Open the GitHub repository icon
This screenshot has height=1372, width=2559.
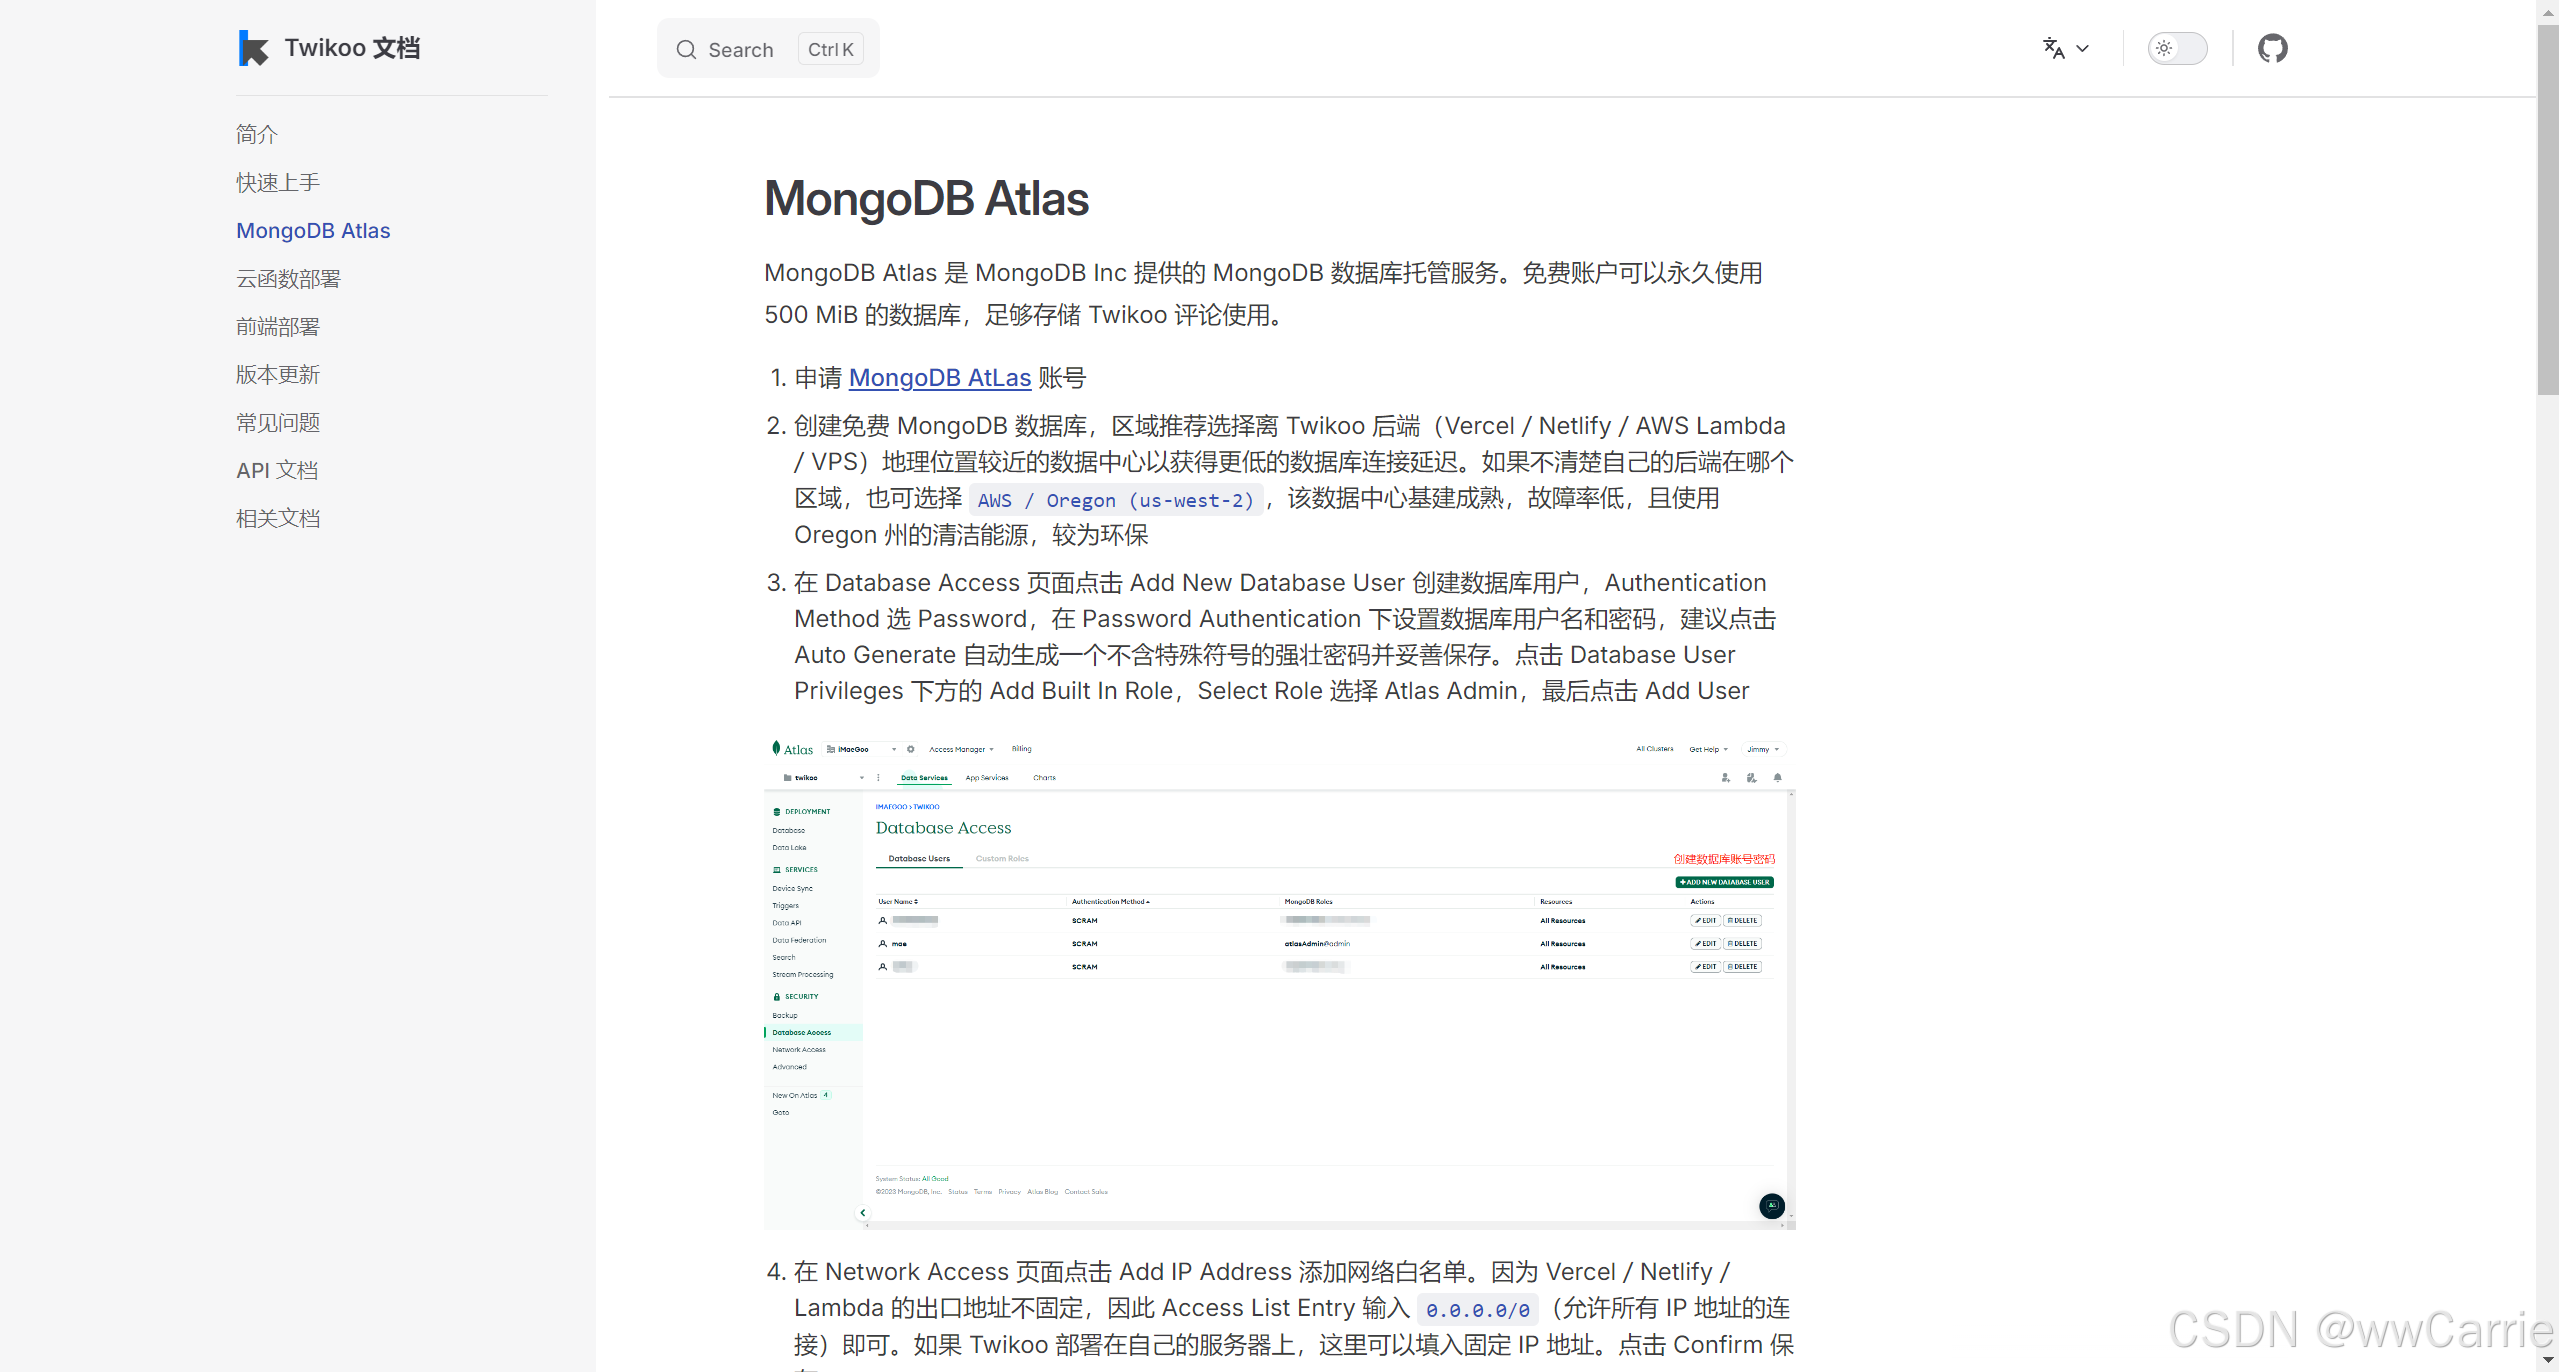pyautogui.click(x=2272, y=48)
